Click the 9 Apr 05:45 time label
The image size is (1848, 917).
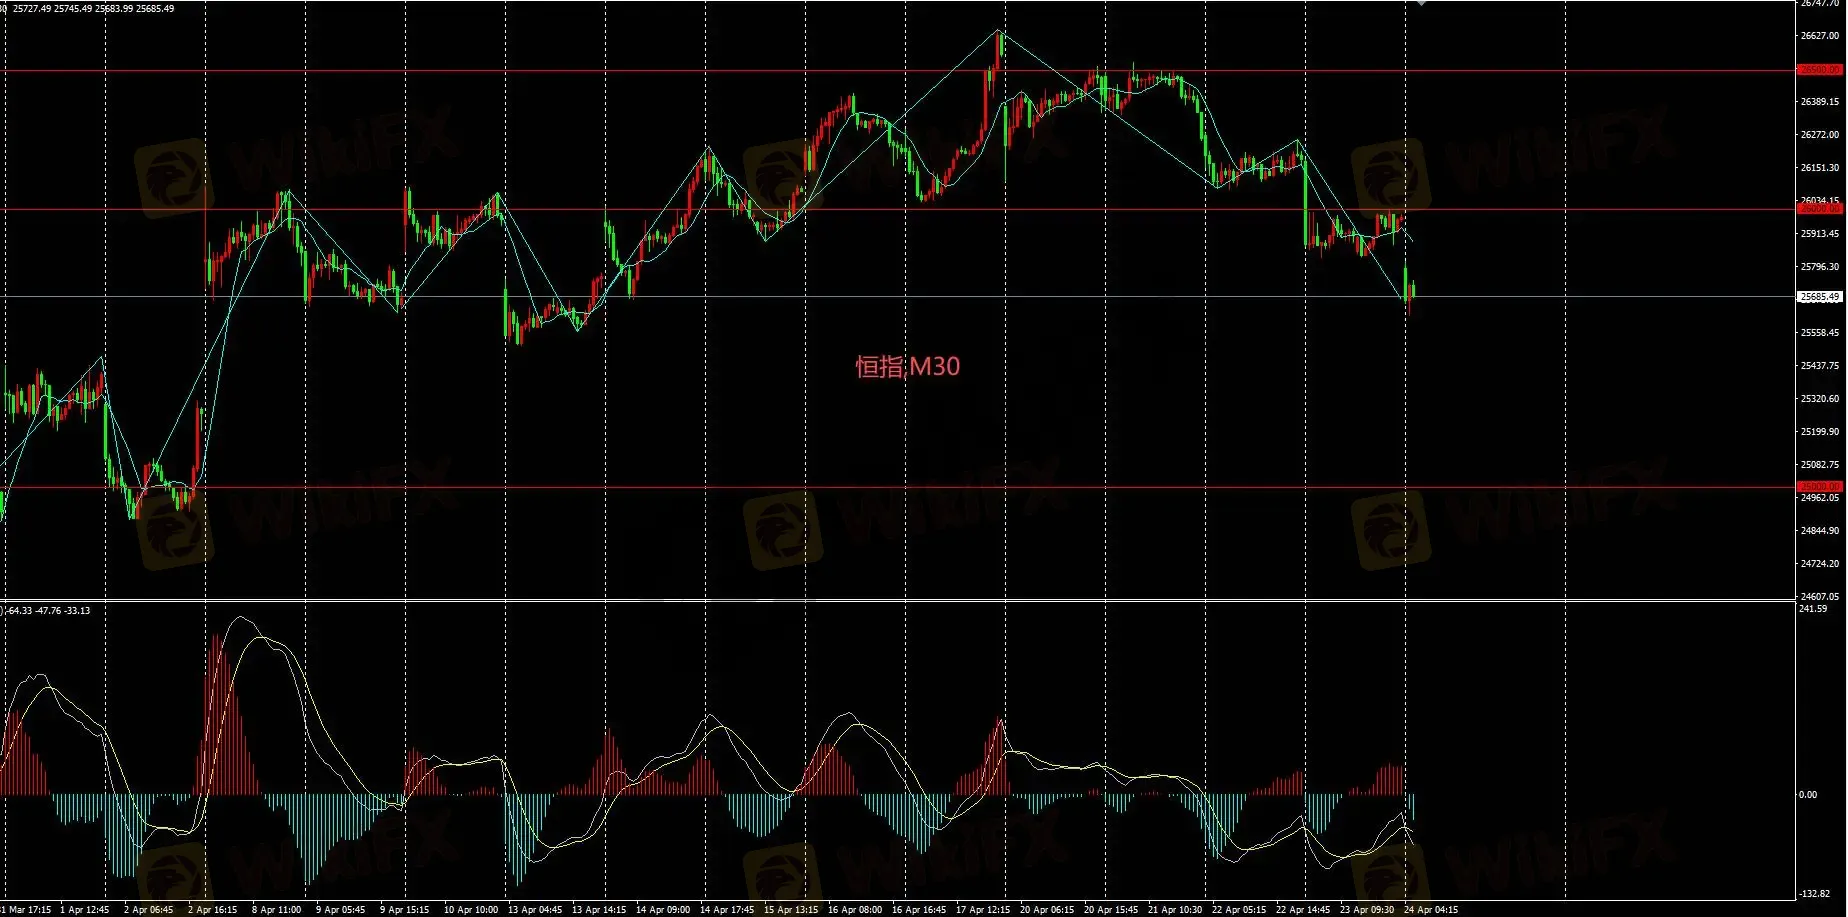tap(341, 910)
